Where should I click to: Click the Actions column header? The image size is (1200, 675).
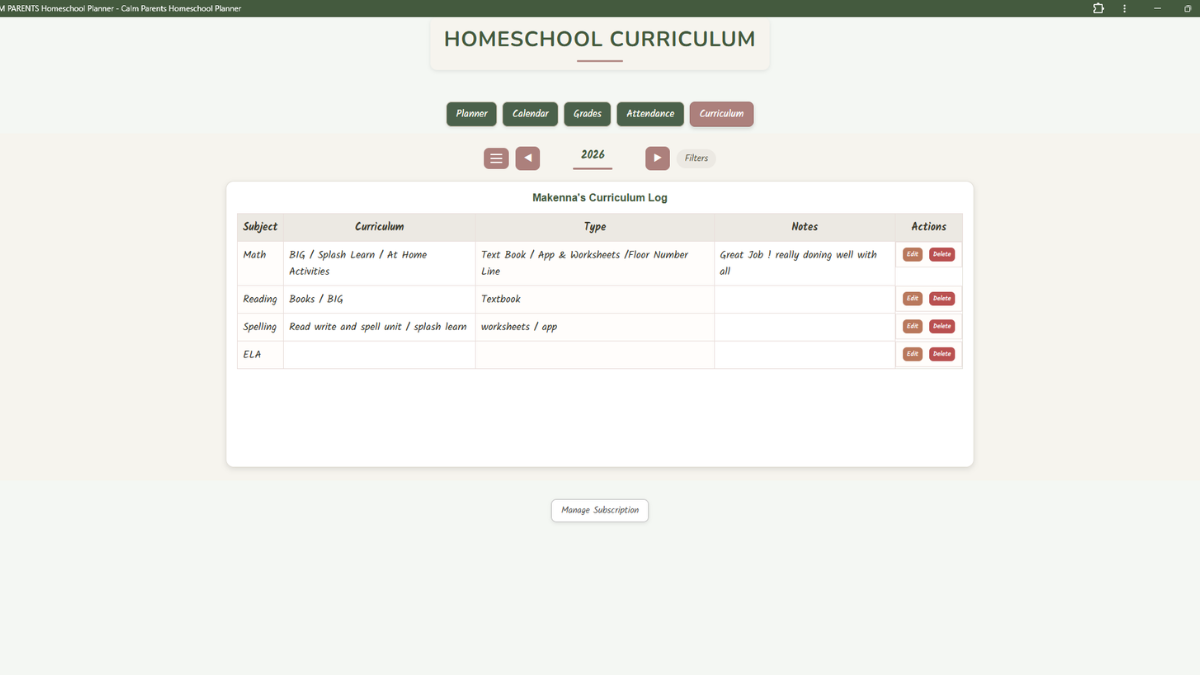(x=929, y=227)
